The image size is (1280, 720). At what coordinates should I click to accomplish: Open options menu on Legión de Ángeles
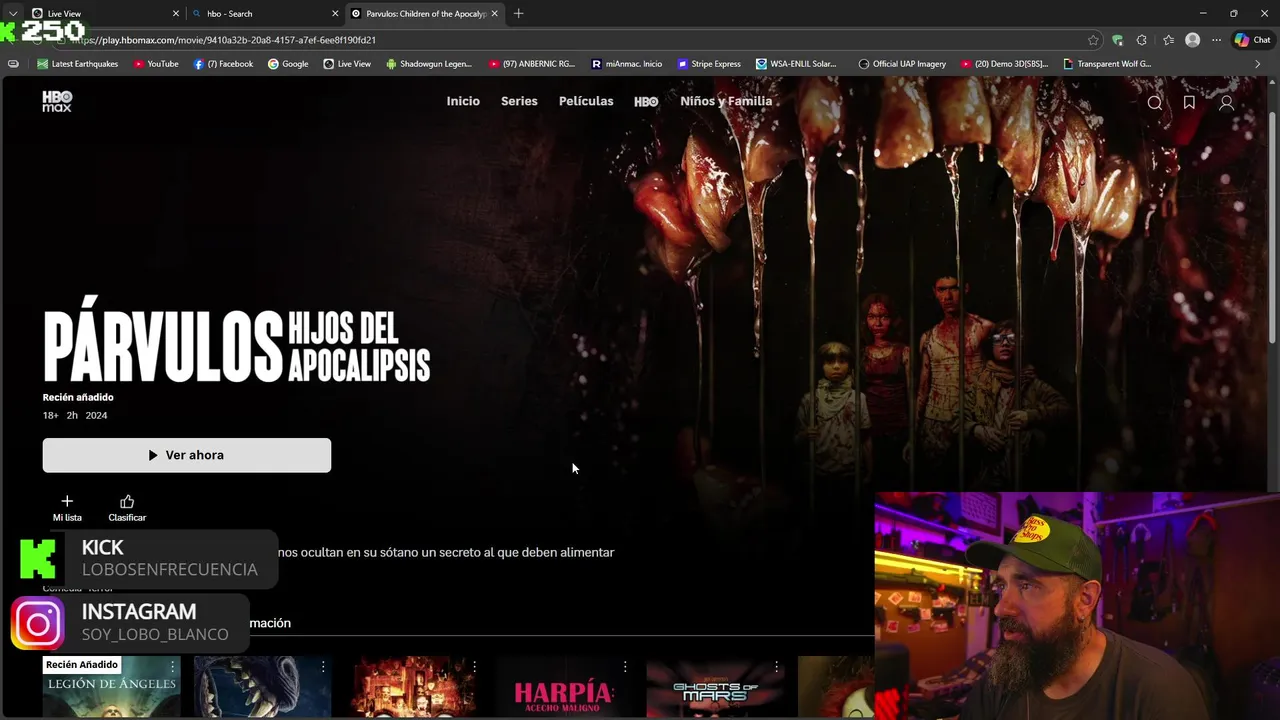pos(172,666)
